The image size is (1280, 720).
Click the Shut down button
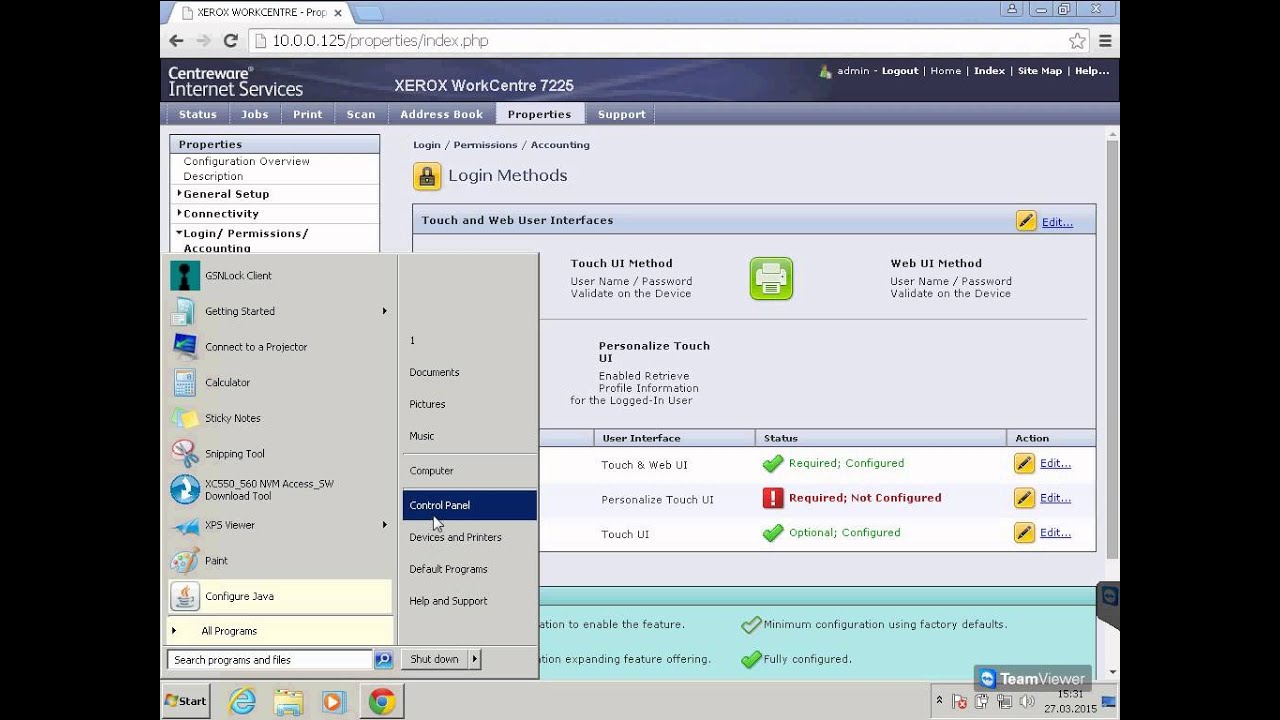[x=434, y=659]
